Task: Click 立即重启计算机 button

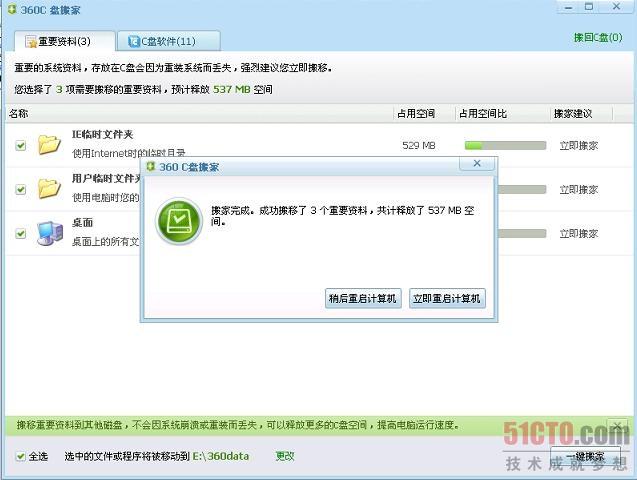Action: point(447,298)
